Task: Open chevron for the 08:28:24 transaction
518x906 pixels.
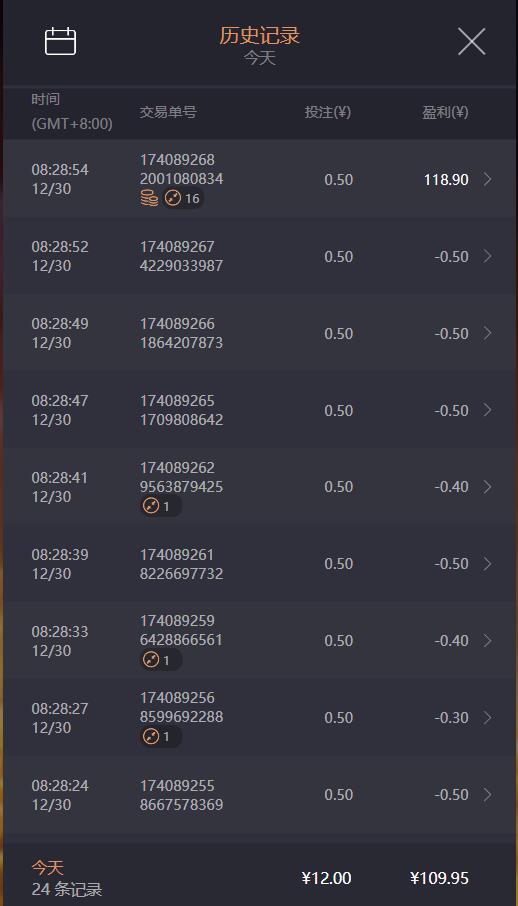Action: [x=487, y=794]
